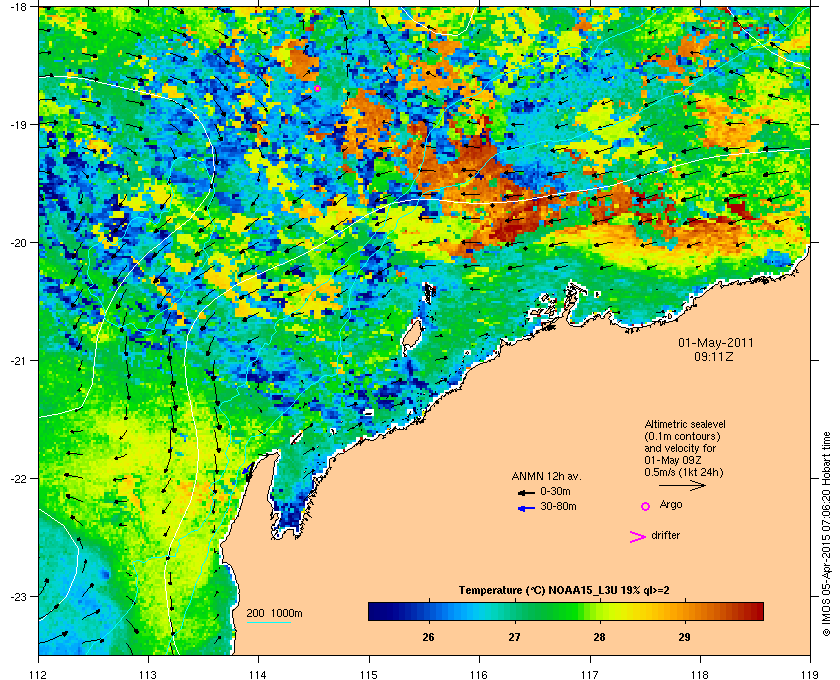Click the latitude axis label -22
Image resolution: width=840 pixels, height=680 pixels.
click(x=18, y=479)
